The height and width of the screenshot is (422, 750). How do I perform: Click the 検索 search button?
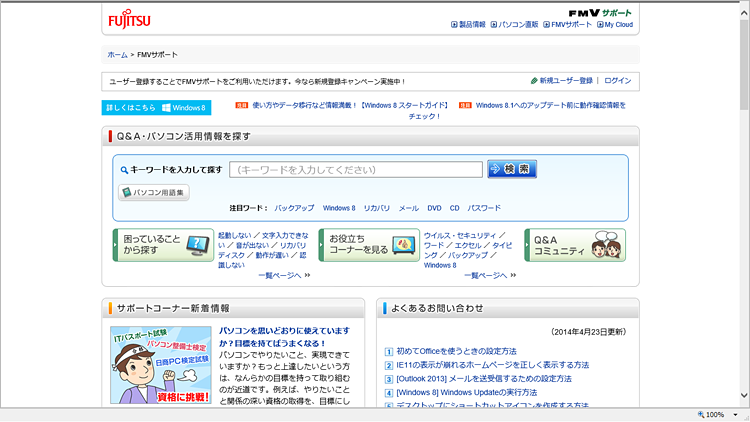(512, 169)
